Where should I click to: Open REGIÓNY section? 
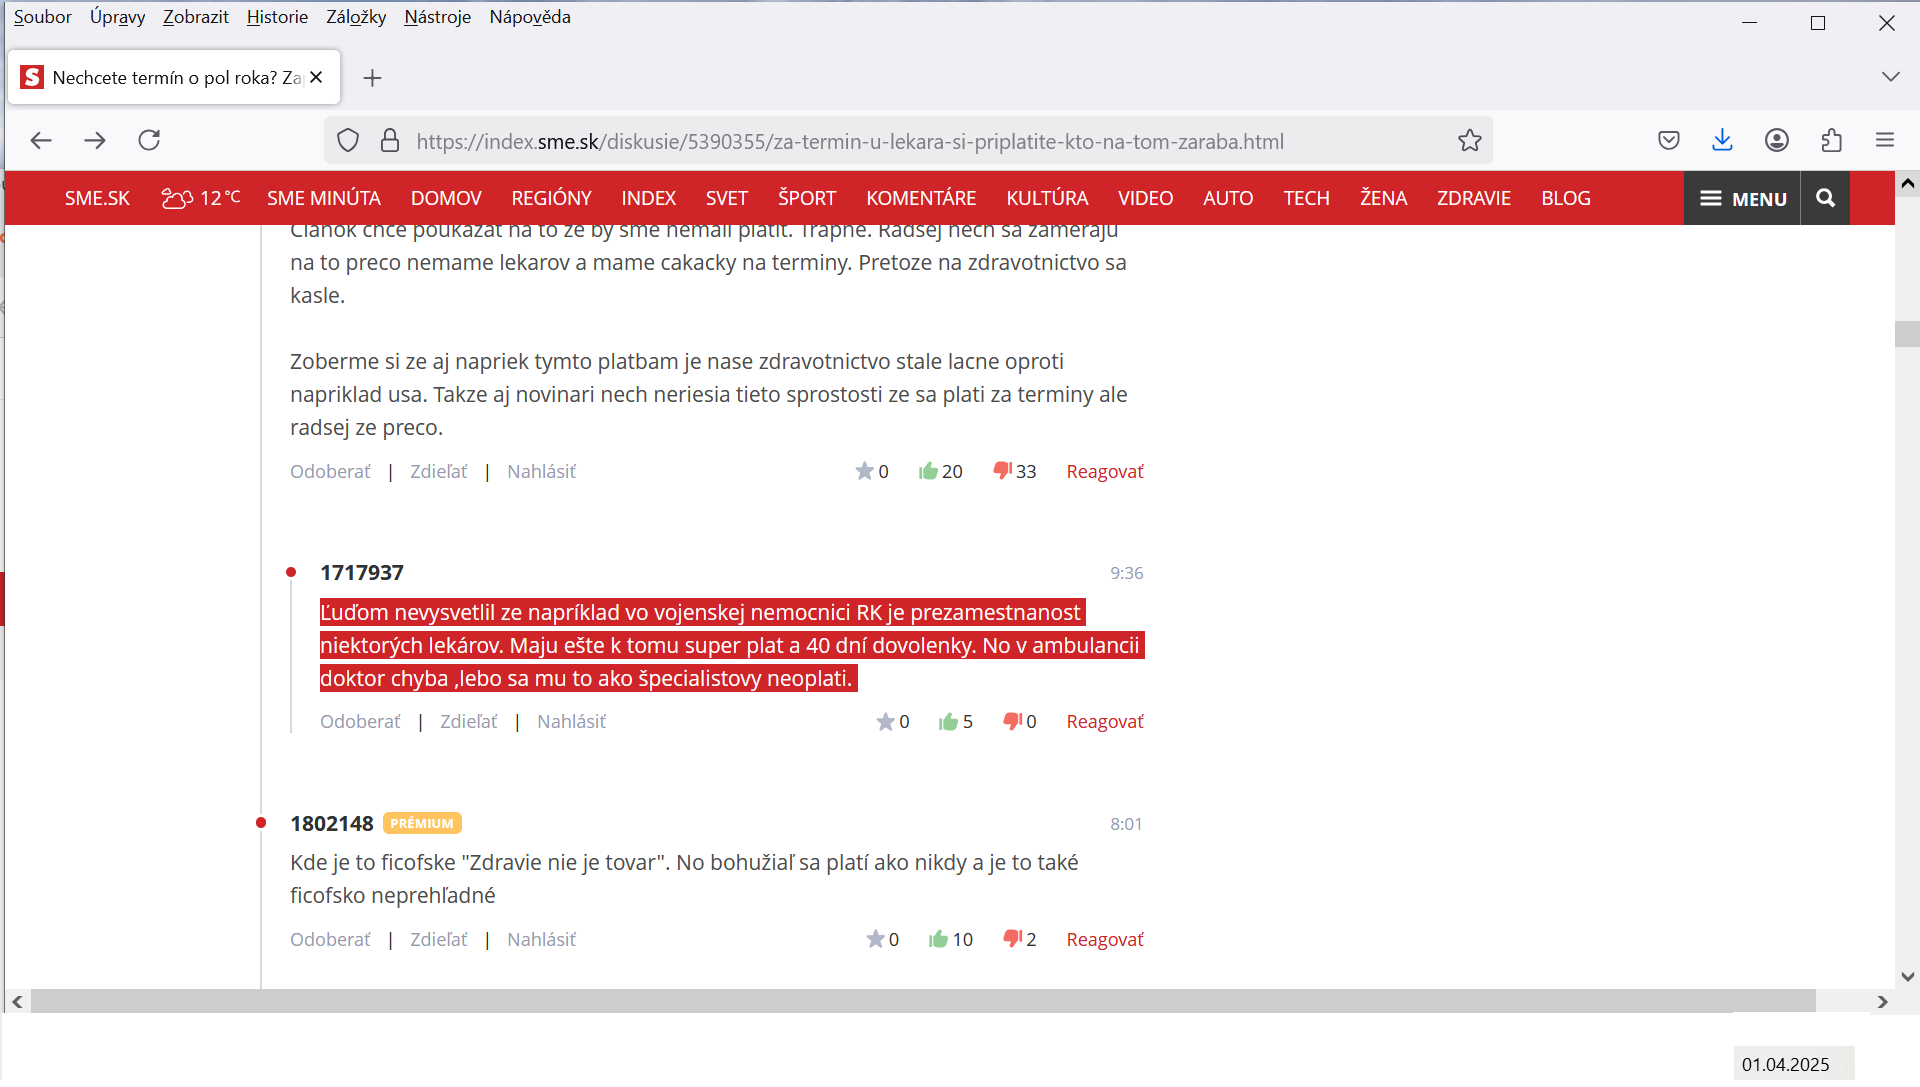click(551, 198)
